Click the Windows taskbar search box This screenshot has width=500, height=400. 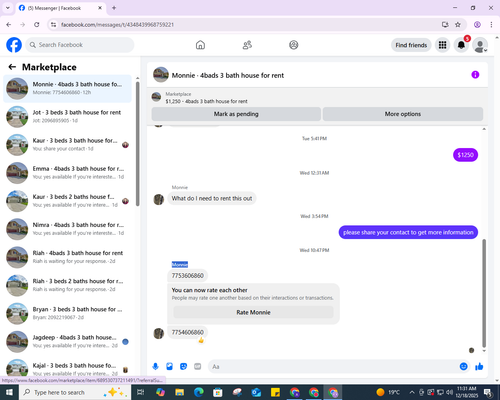point(75,392)
